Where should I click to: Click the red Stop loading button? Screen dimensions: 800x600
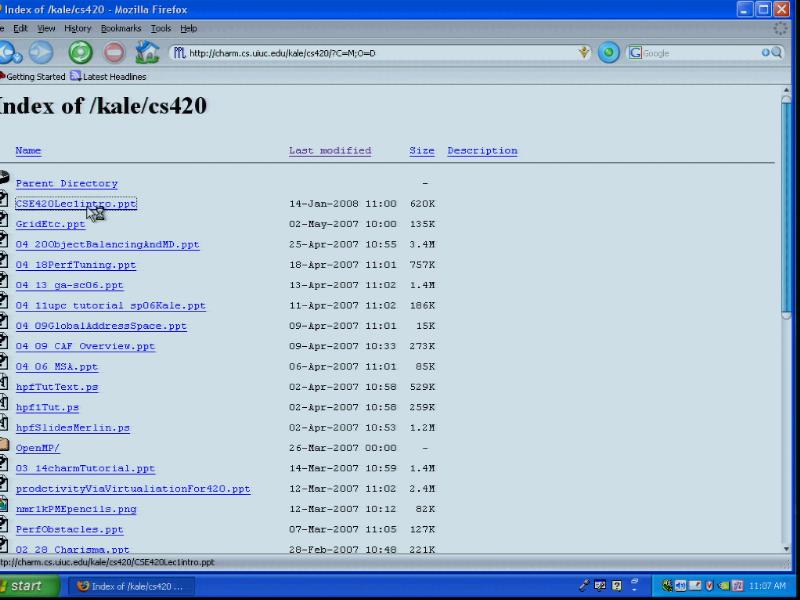coord(114,53)
